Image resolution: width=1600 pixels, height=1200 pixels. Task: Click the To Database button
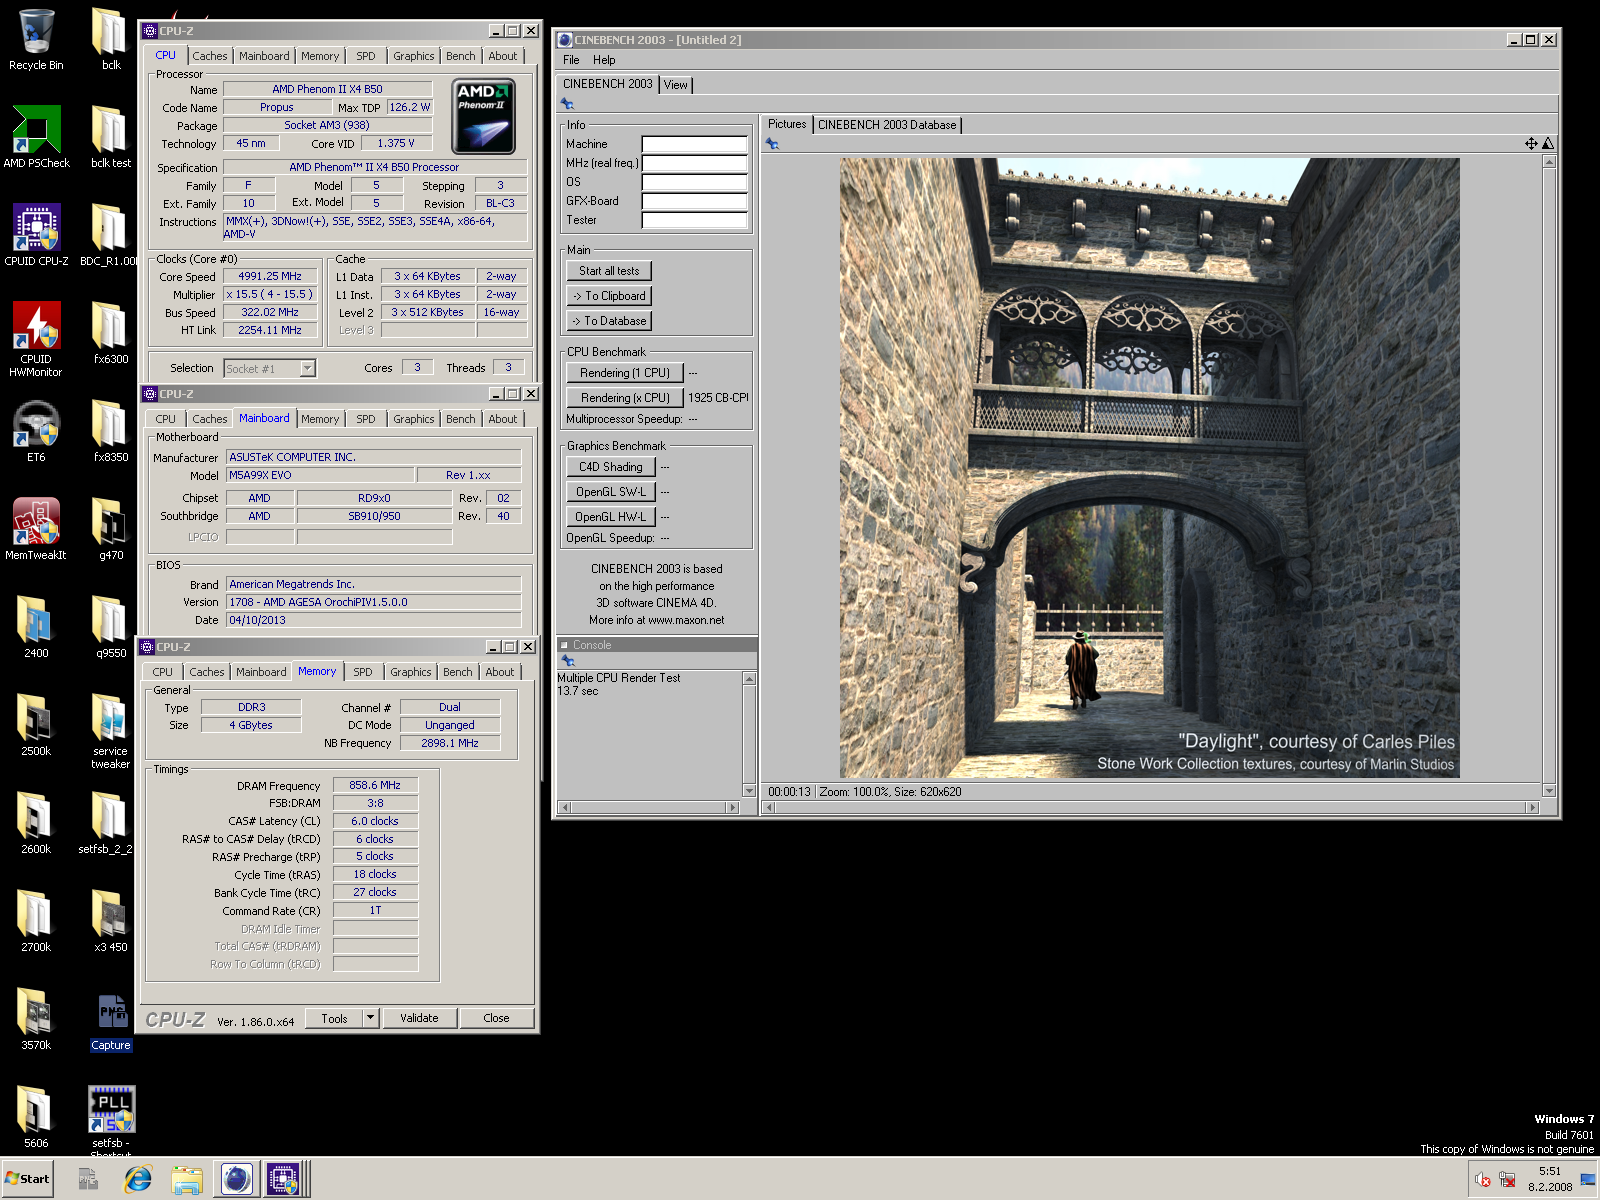pos(609,321)
